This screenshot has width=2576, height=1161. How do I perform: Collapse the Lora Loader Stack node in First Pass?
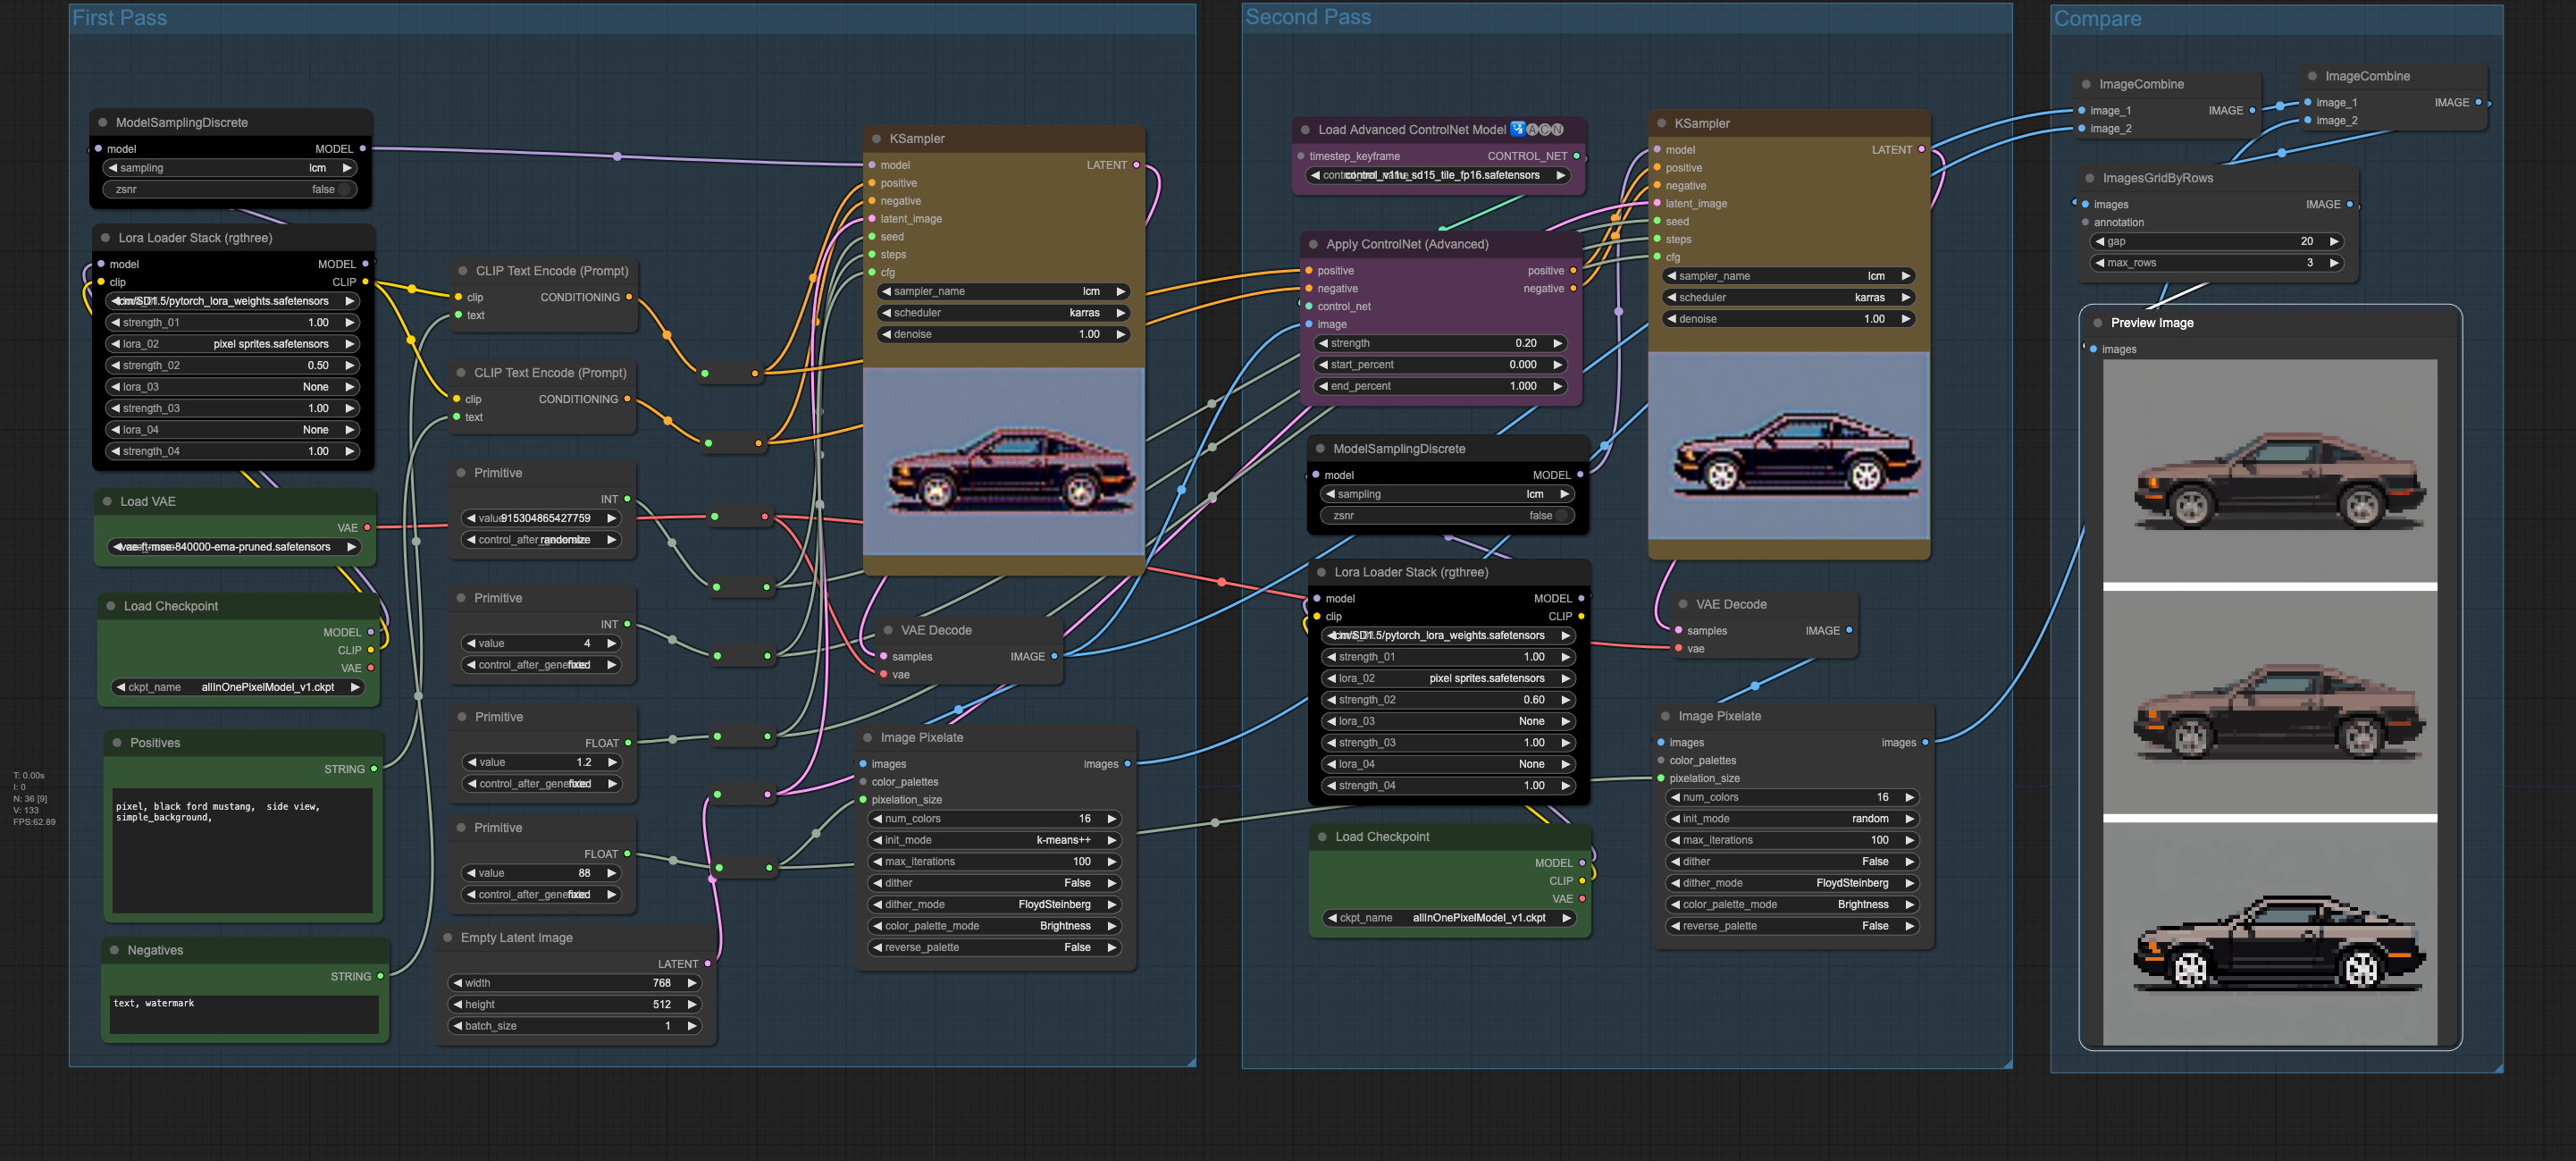tap(105, 238)
